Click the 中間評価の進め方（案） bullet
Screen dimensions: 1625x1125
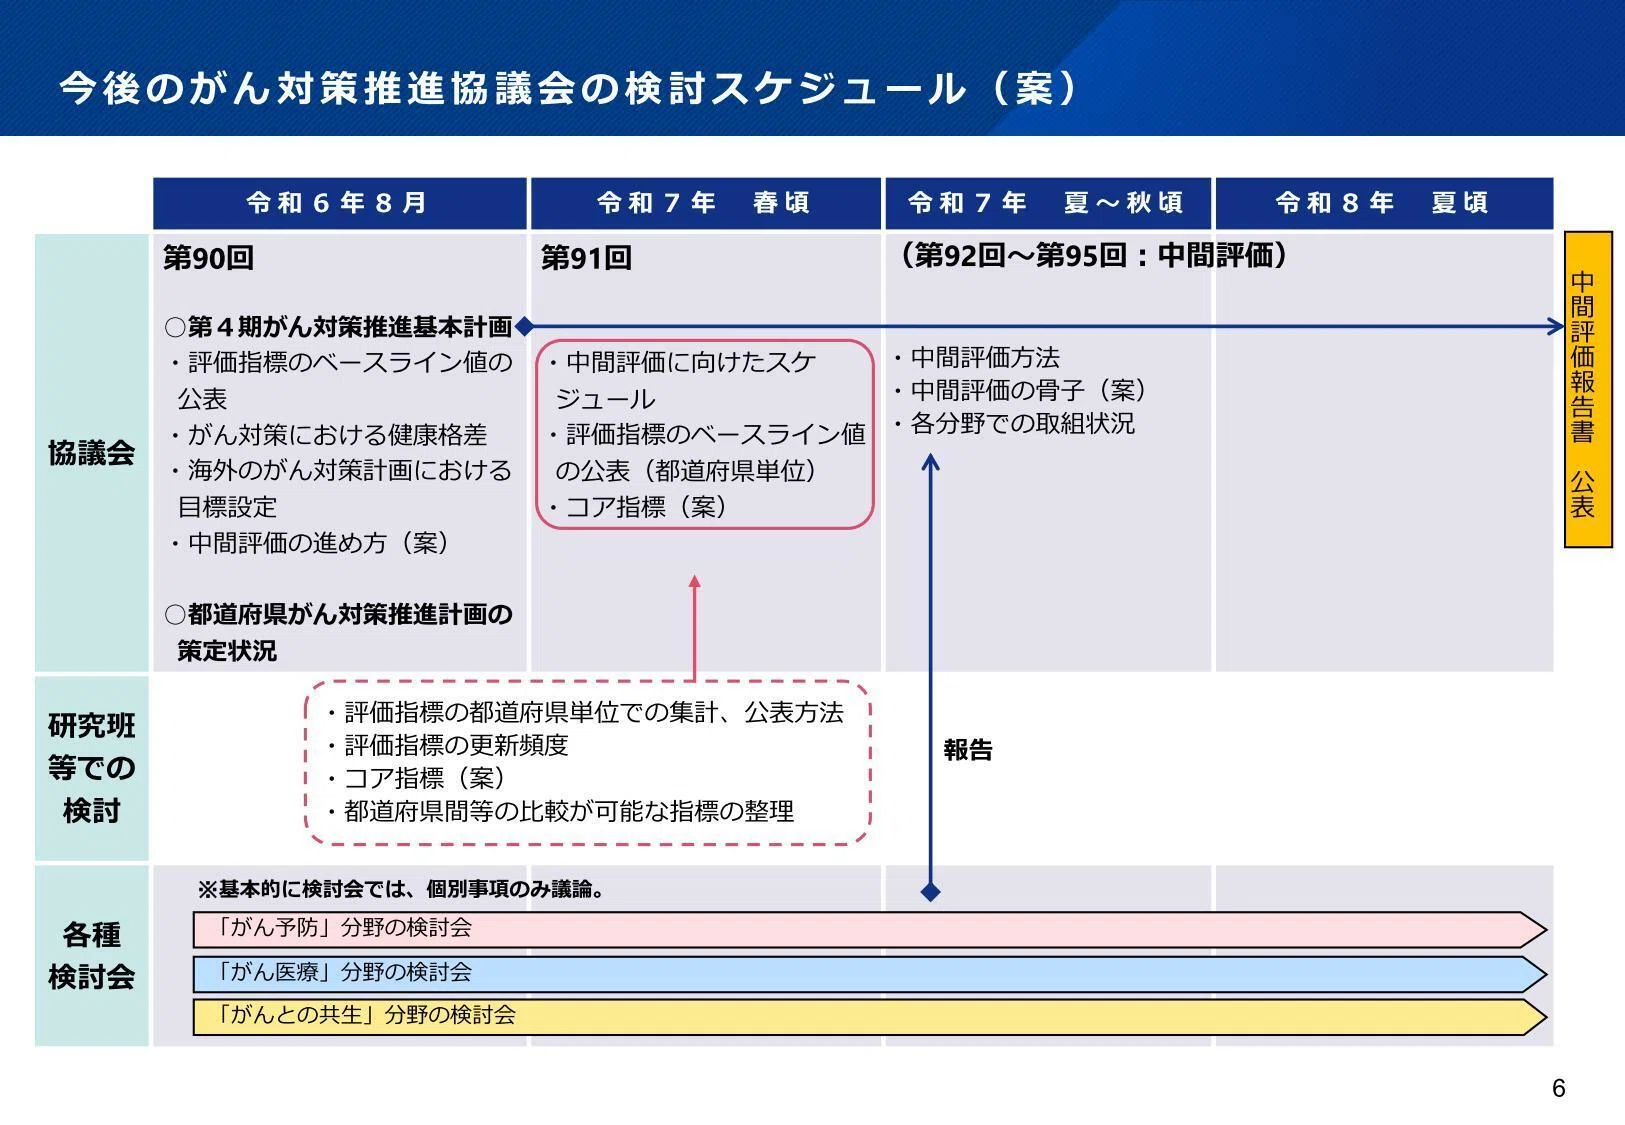(x=309, y=543)
